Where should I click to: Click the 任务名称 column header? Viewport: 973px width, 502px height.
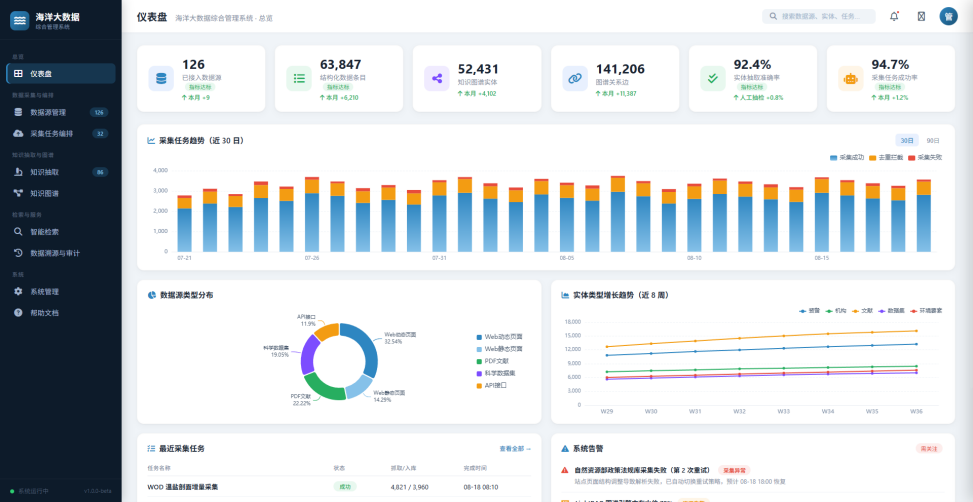pyautogui.click(x=159, y=467)
